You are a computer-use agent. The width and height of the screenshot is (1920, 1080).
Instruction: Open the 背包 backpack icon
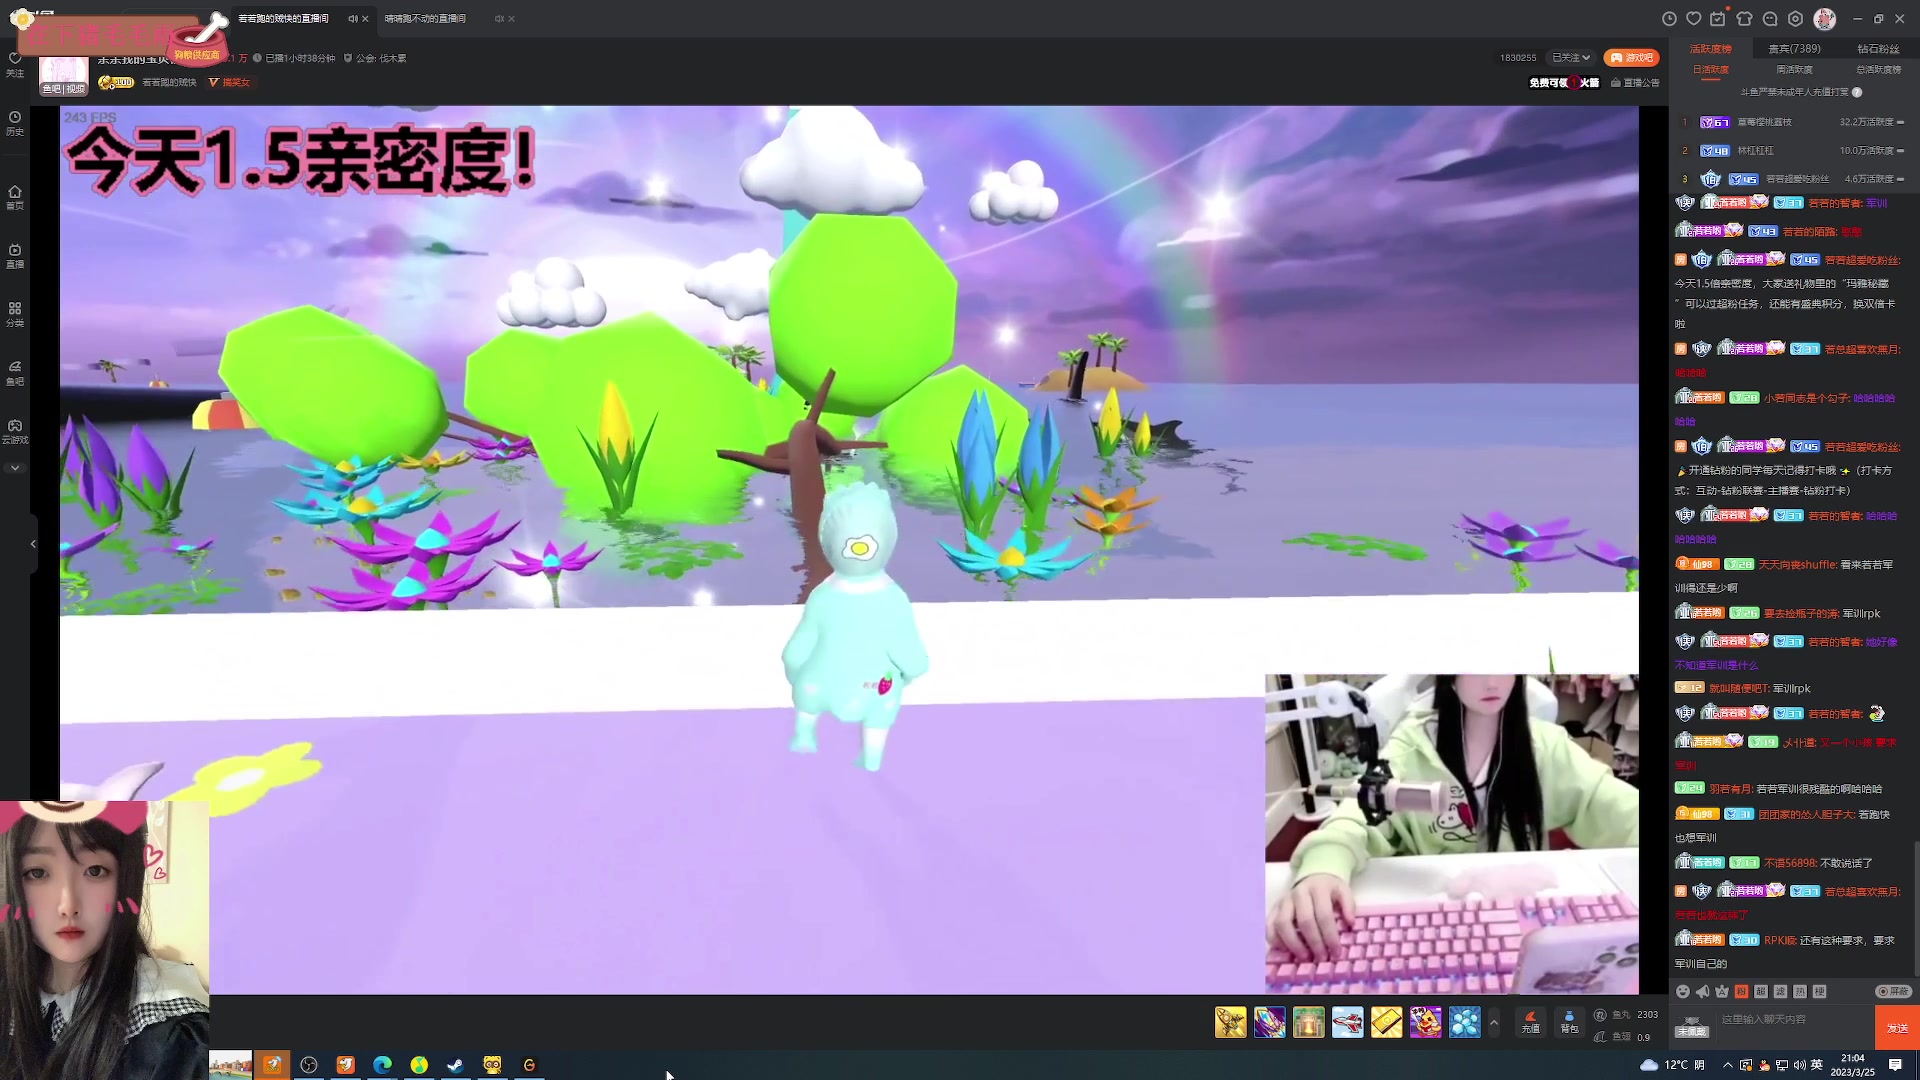click(x=1569, y=1021)
